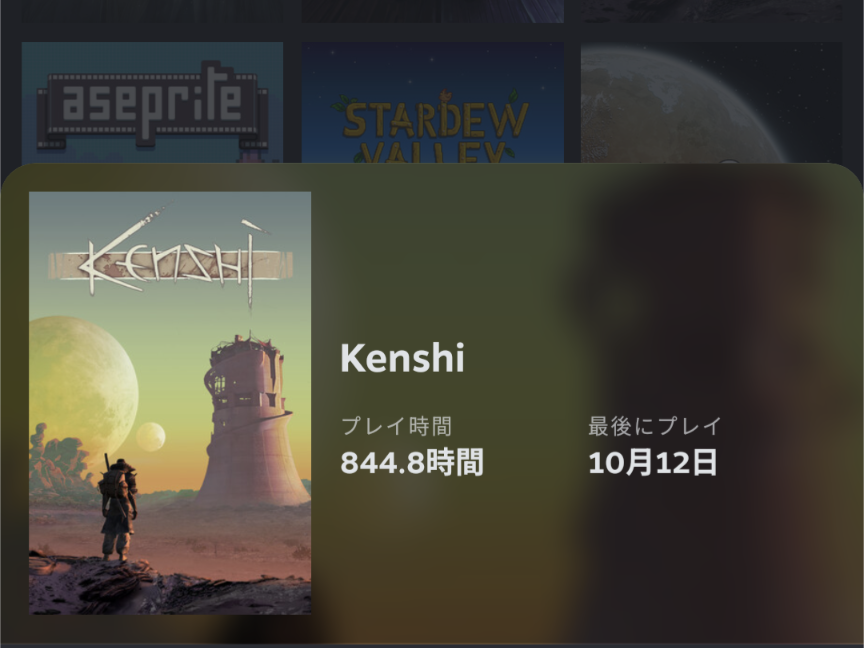Click the Kenshi title text
The width and height of the screenshot is (864, 648).
coord(402,358)
